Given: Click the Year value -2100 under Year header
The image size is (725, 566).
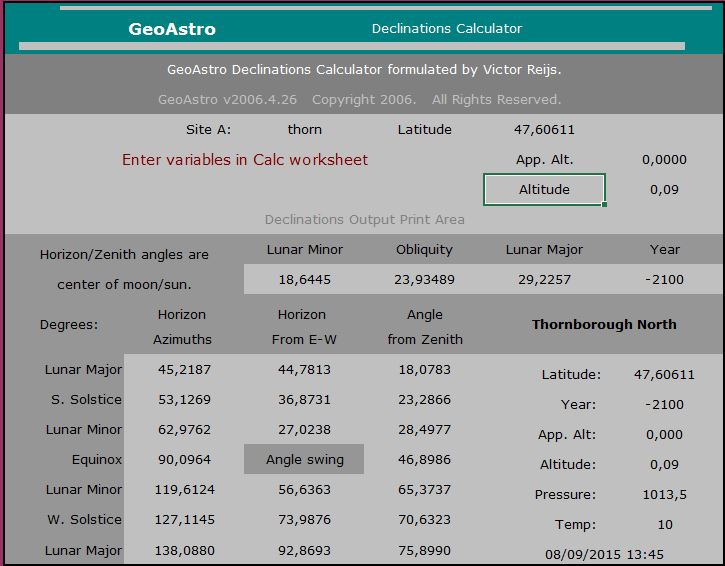Looking at the screenshot, I should coord(664,280).
